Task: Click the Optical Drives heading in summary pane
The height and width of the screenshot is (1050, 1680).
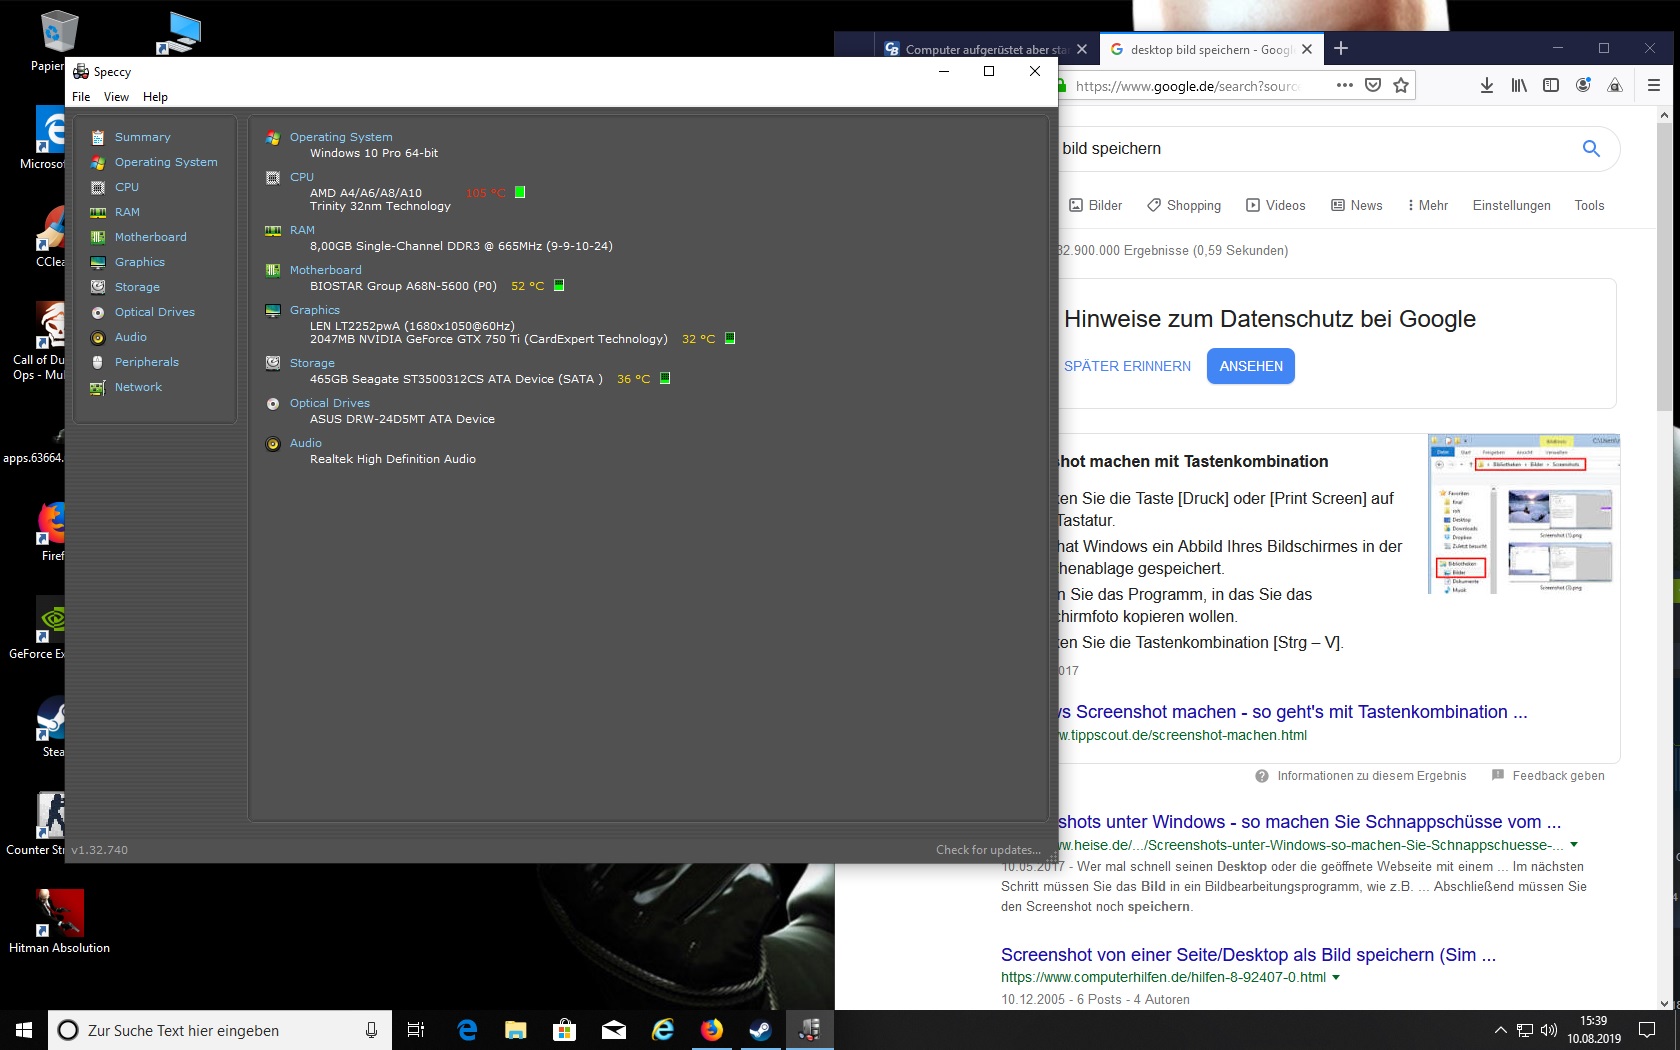Action: [x=330, y=403]
